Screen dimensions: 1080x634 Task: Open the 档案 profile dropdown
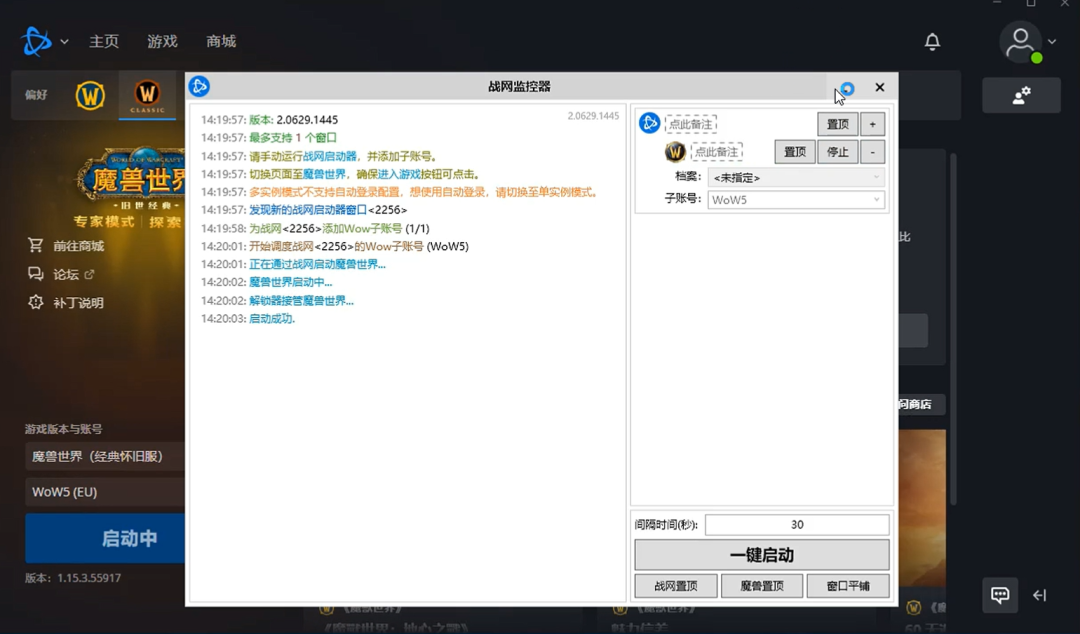[x=796, y=177]
